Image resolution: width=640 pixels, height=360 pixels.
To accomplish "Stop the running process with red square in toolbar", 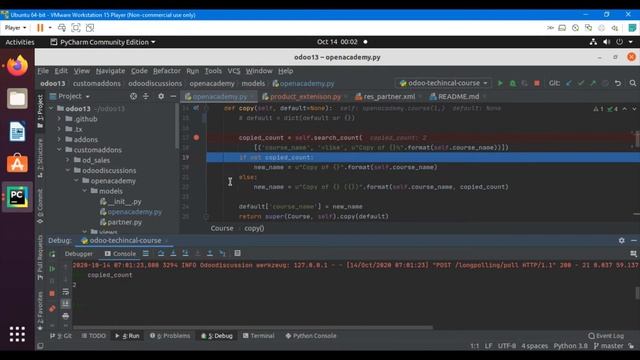I will [537, 83].
